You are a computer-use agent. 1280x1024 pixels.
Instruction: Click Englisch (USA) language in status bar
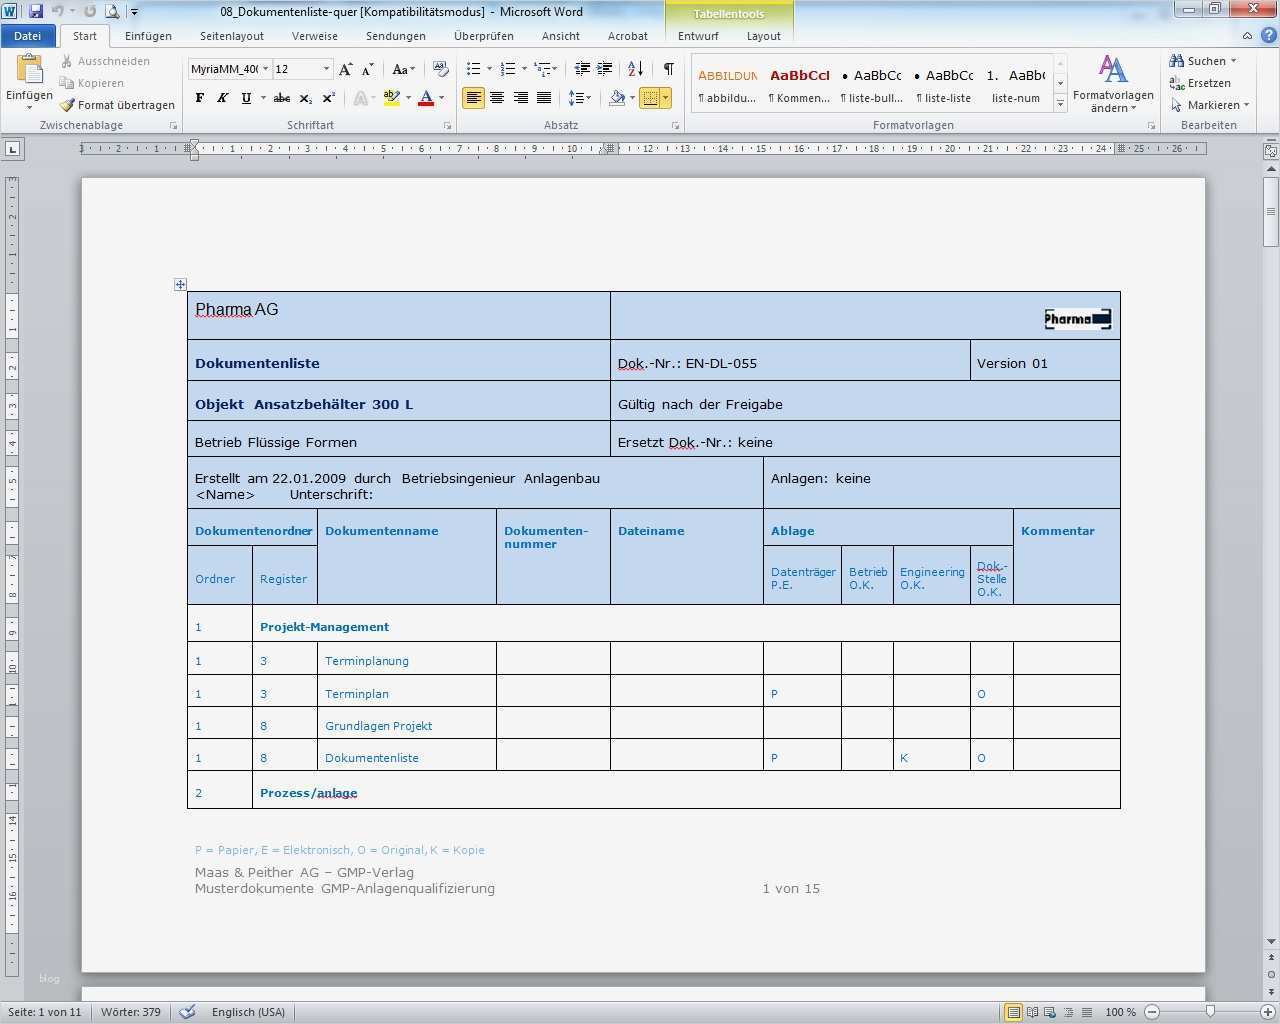click(x=248, y=1012)
